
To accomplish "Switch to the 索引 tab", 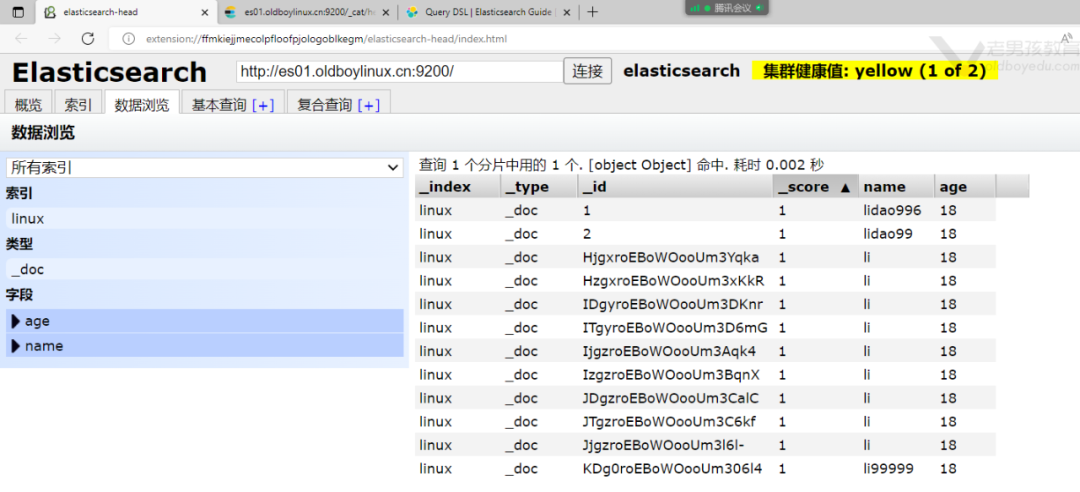I will [78, 105].
